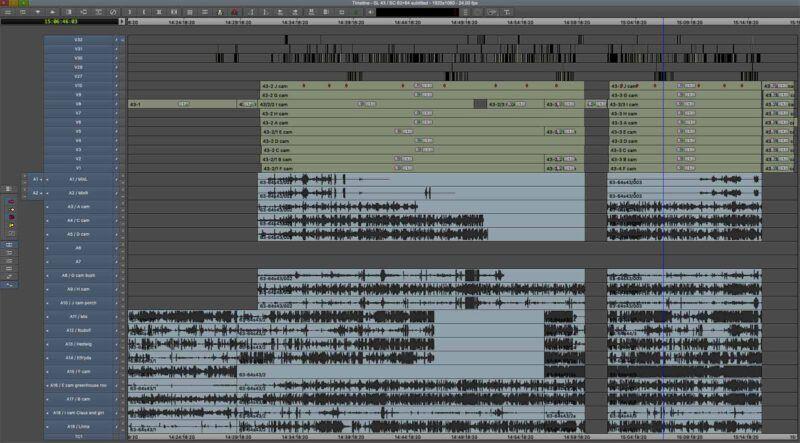
Task: Select the 43-2/1 E cam clip
Action: 402,132
